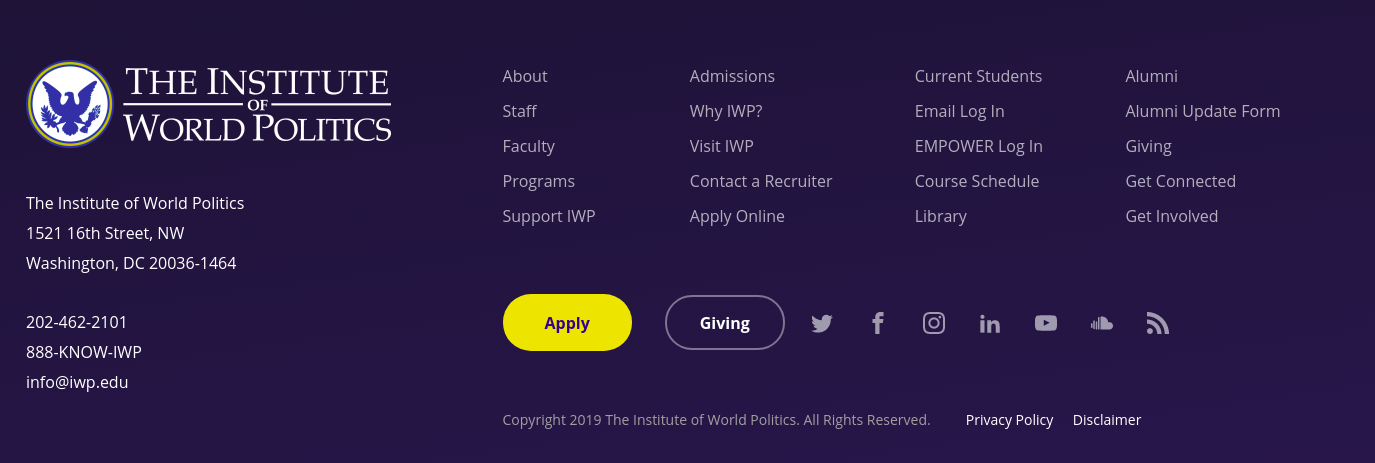Open the YouTube social icon
The width and height of the screenshot is (1375, 463).
pos(1046,323)
